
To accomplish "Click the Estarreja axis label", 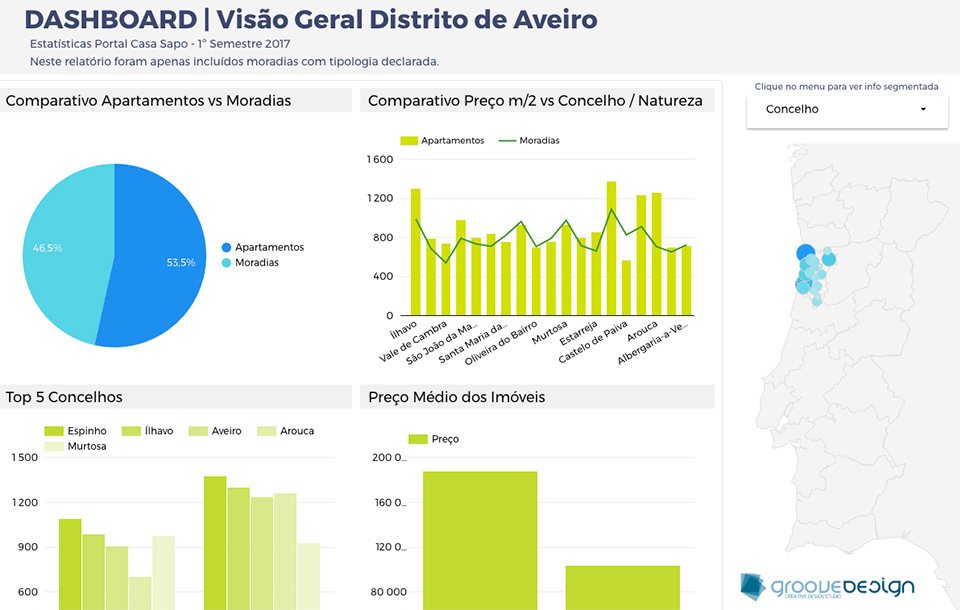I will click(x=579, y=333).
